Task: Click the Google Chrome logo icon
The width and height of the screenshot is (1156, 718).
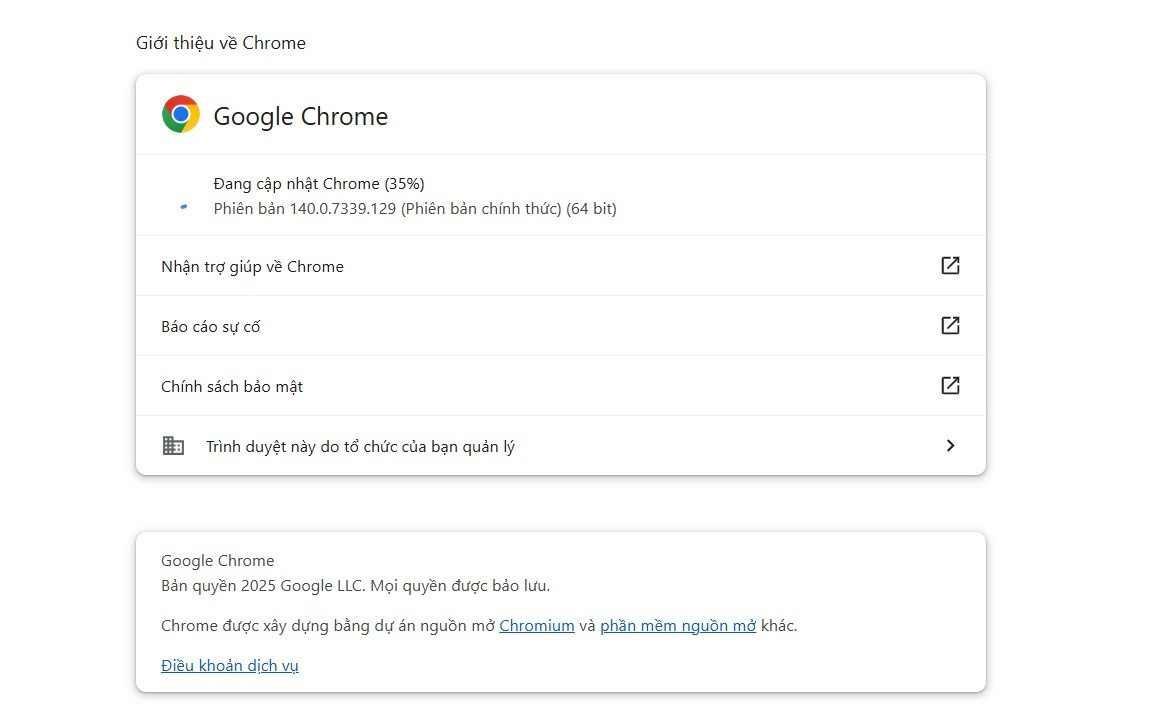Action: tap(181, 114)
